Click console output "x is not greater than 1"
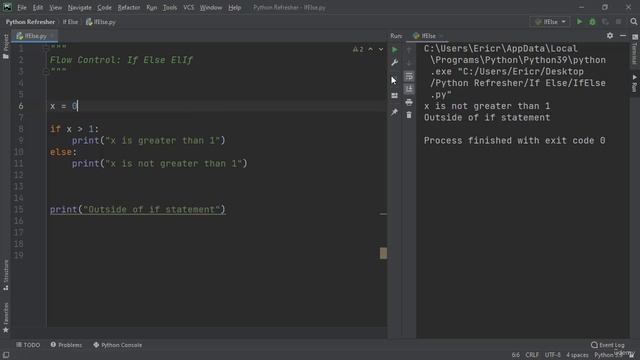This screenshot has height=360, width=640. (487, 107)
